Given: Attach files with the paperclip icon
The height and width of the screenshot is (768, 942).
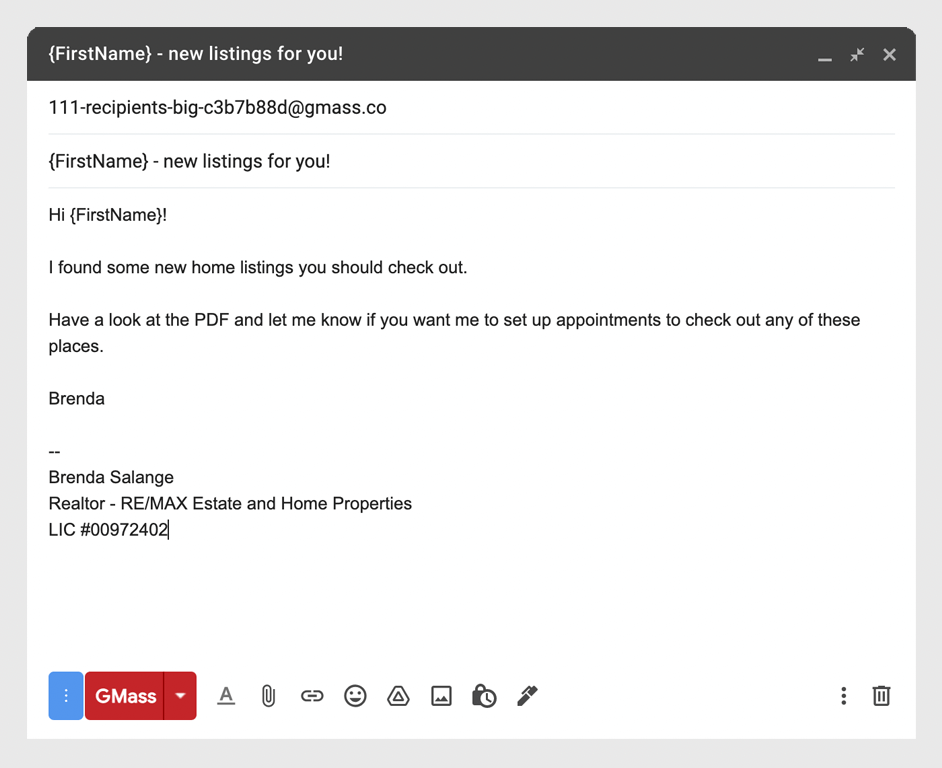Looking at the screenshot, I should click(x=269, y=696).
